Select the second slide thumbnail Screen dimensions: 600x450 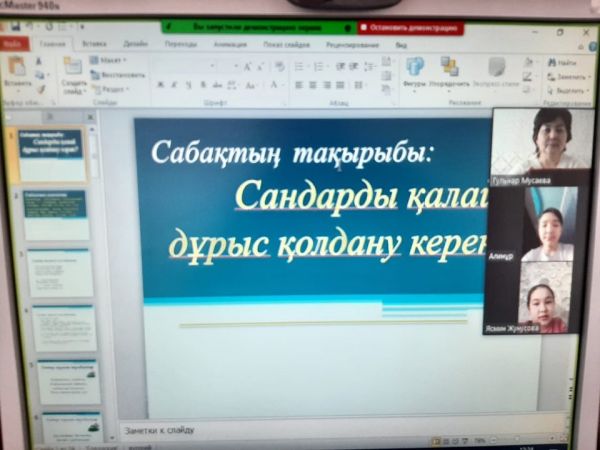pos(56,214)
